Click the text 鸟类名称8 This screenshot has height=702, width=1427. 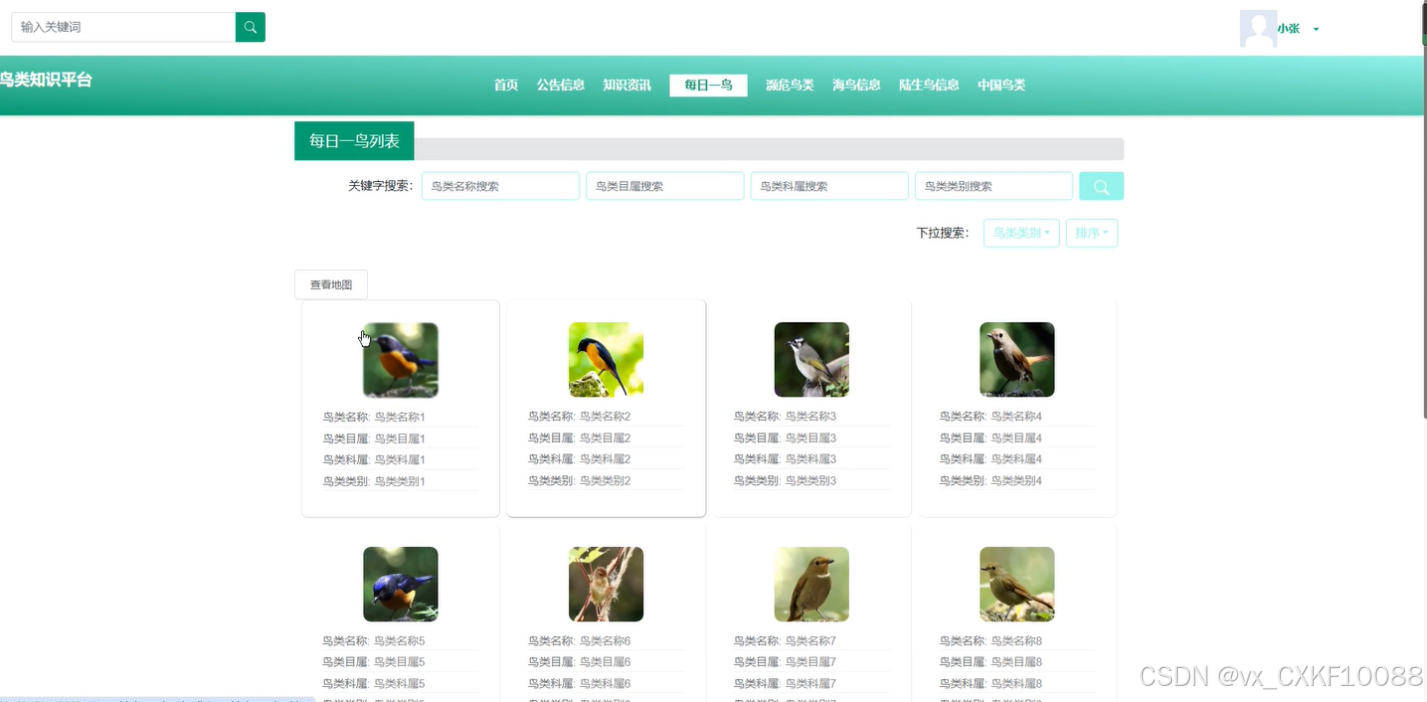[1017, 641]
